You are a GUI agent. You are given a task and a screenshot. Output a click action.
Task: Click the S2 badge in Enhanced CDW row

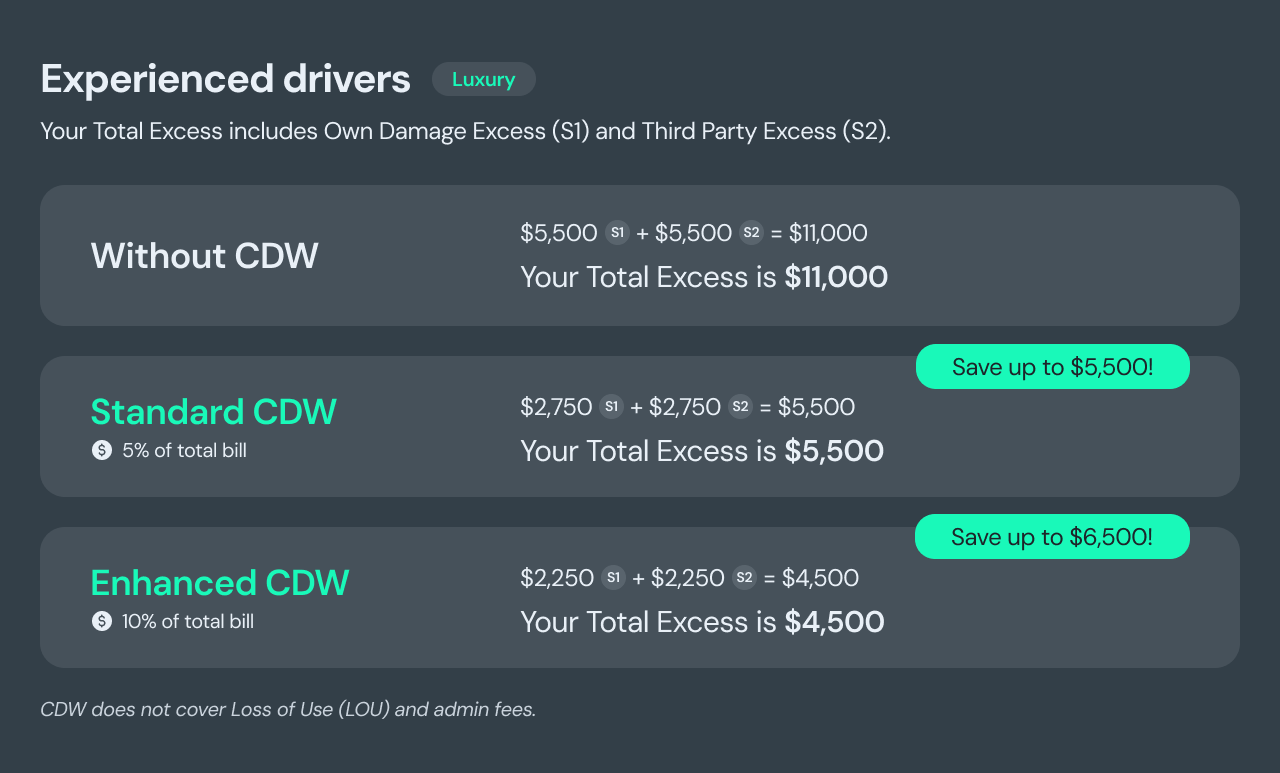click(744, 578)
